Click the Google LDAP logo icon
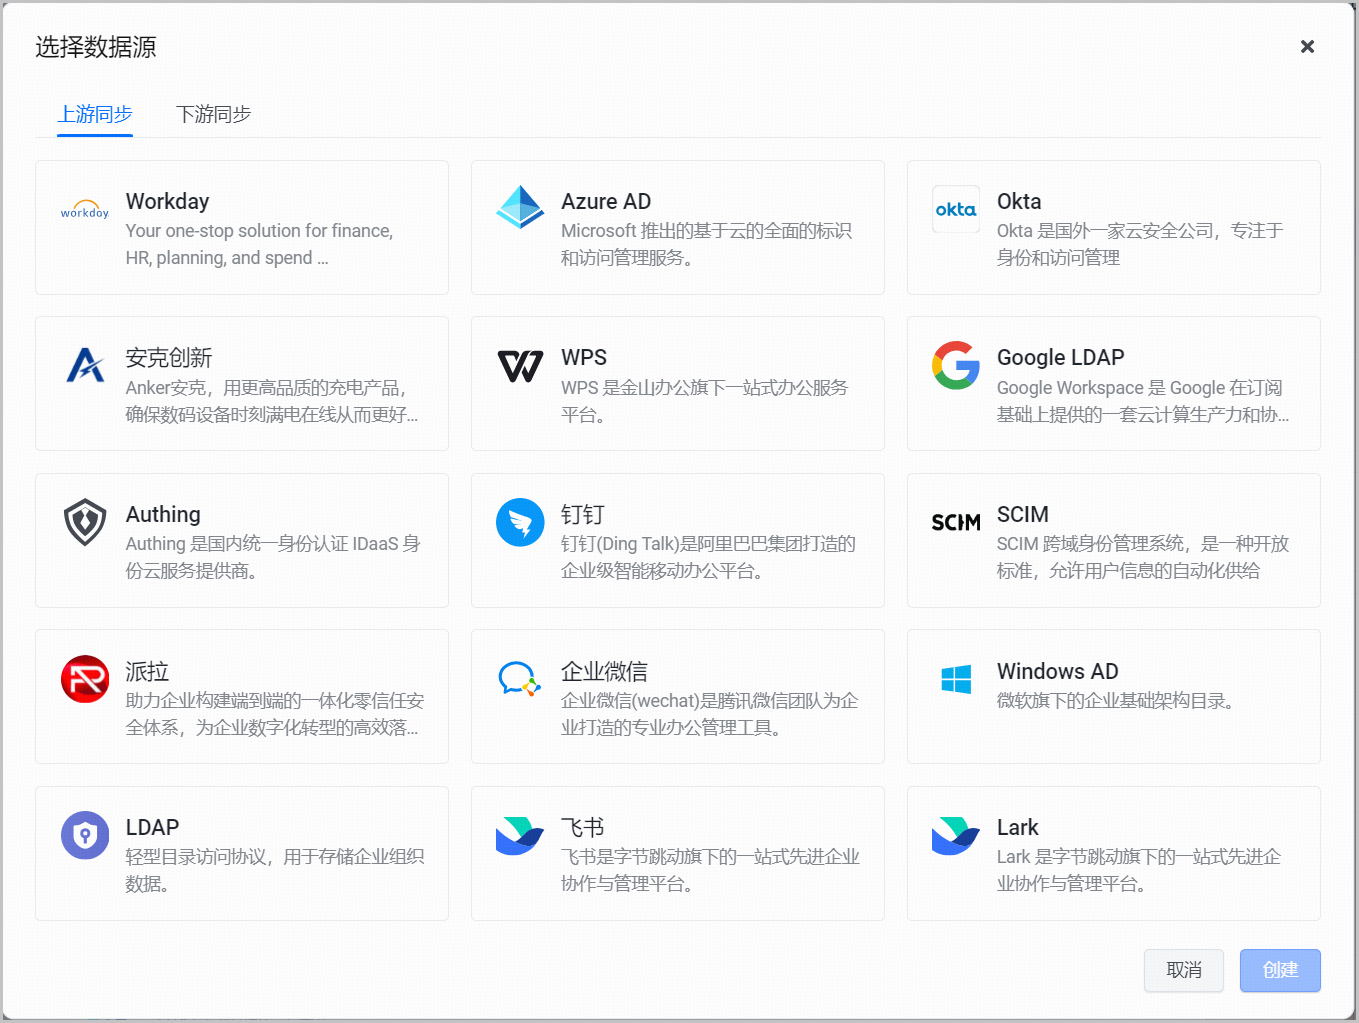 (x=956, y=365)
